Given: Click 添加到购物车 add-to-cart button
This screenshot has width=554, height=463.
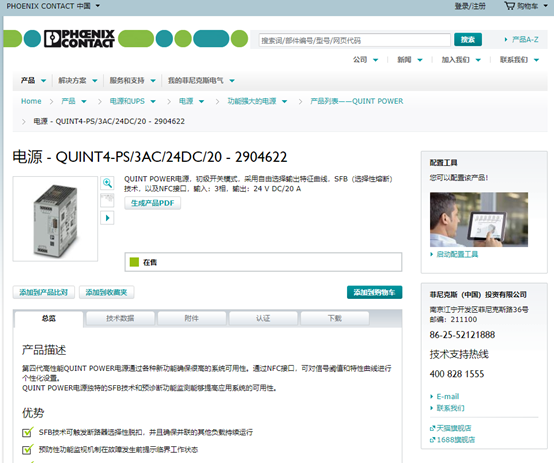Looking at the screenshot, I should 375,292.
